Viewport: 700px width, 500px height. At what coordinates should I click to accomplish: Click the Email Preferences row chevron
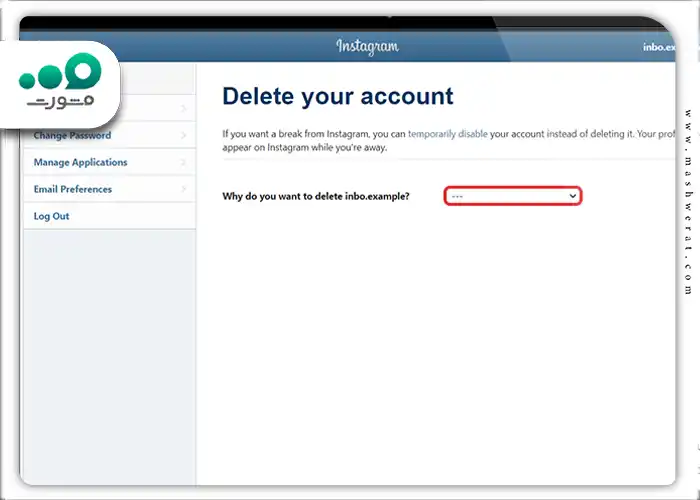pyautogui.click(x=183, y=189)
